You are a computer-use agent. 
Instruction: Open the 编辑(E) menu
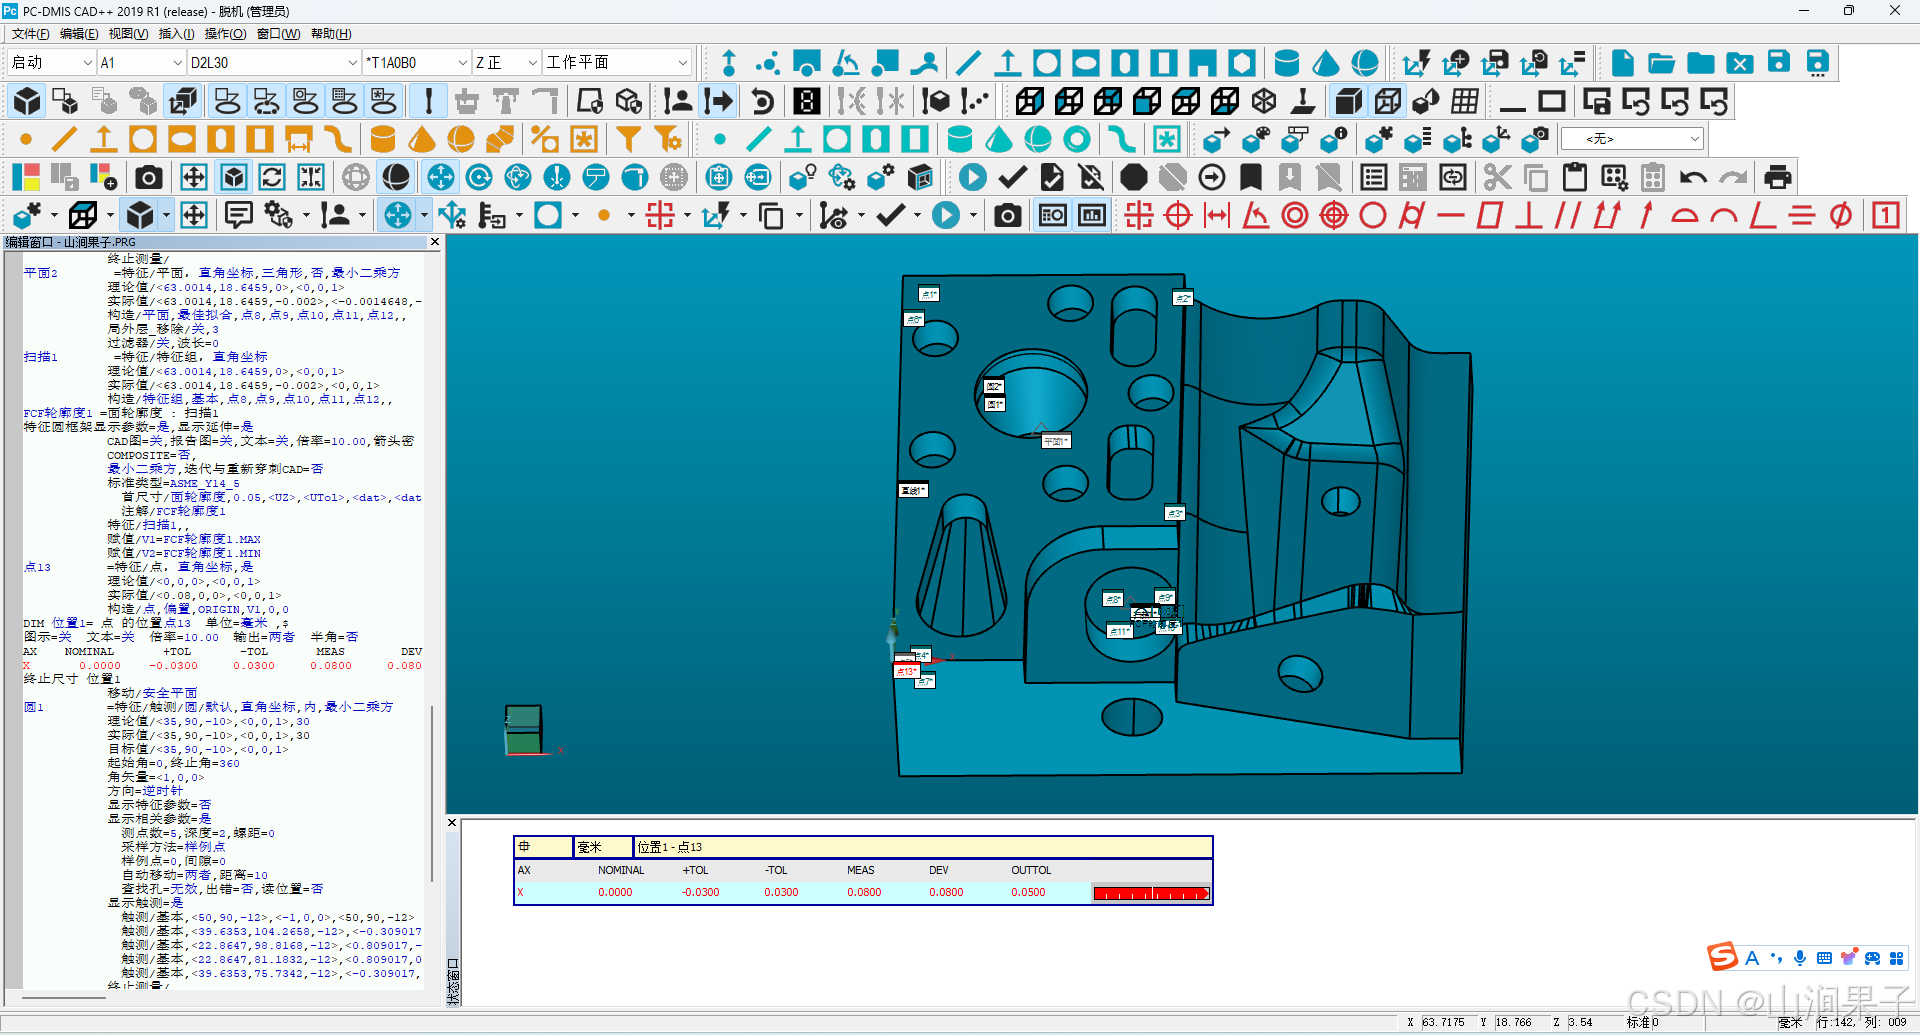point(79,34)
